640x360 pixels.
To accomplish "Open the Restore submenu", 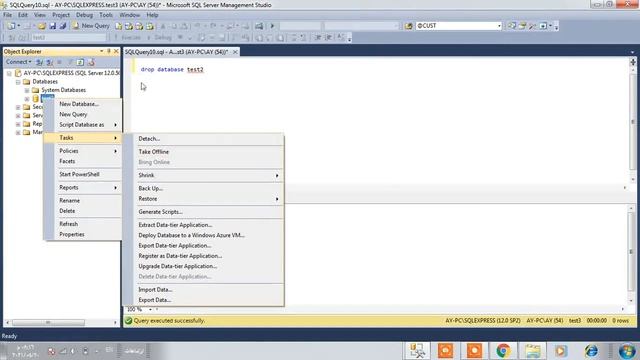I will [x=203, y=199].
